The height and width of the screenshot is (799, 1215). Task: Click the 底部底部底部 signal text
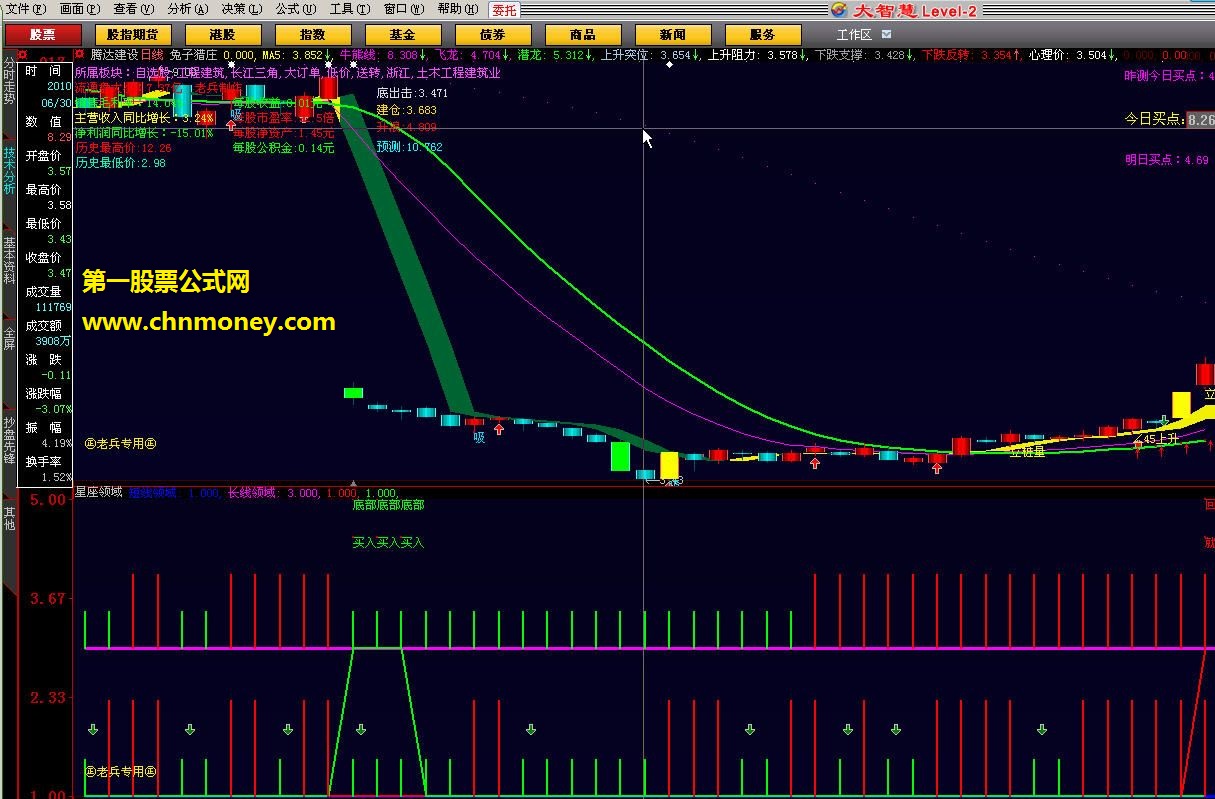click(388, 505)
